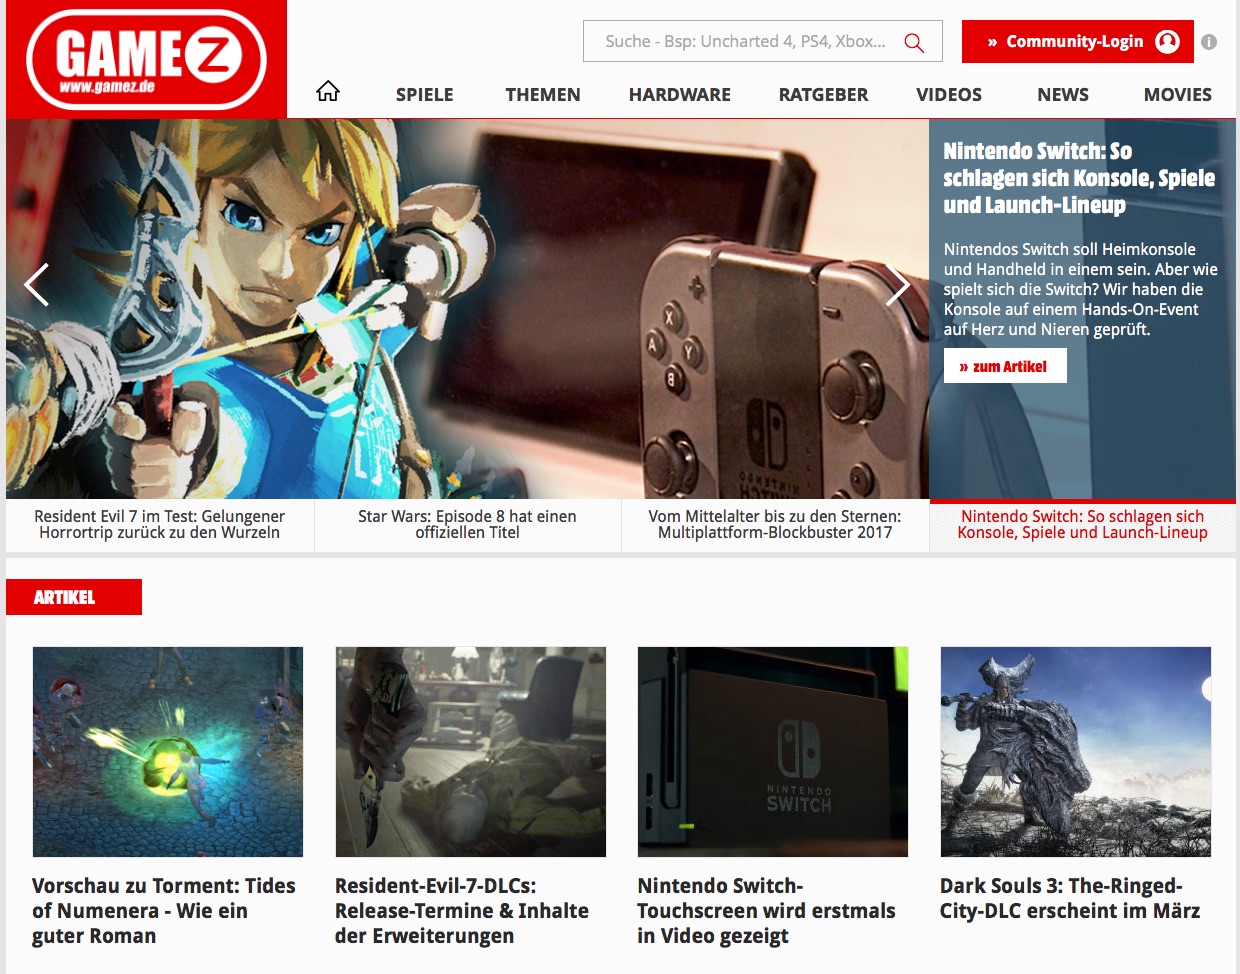Open the THEMEN menu

pos(543,95)
